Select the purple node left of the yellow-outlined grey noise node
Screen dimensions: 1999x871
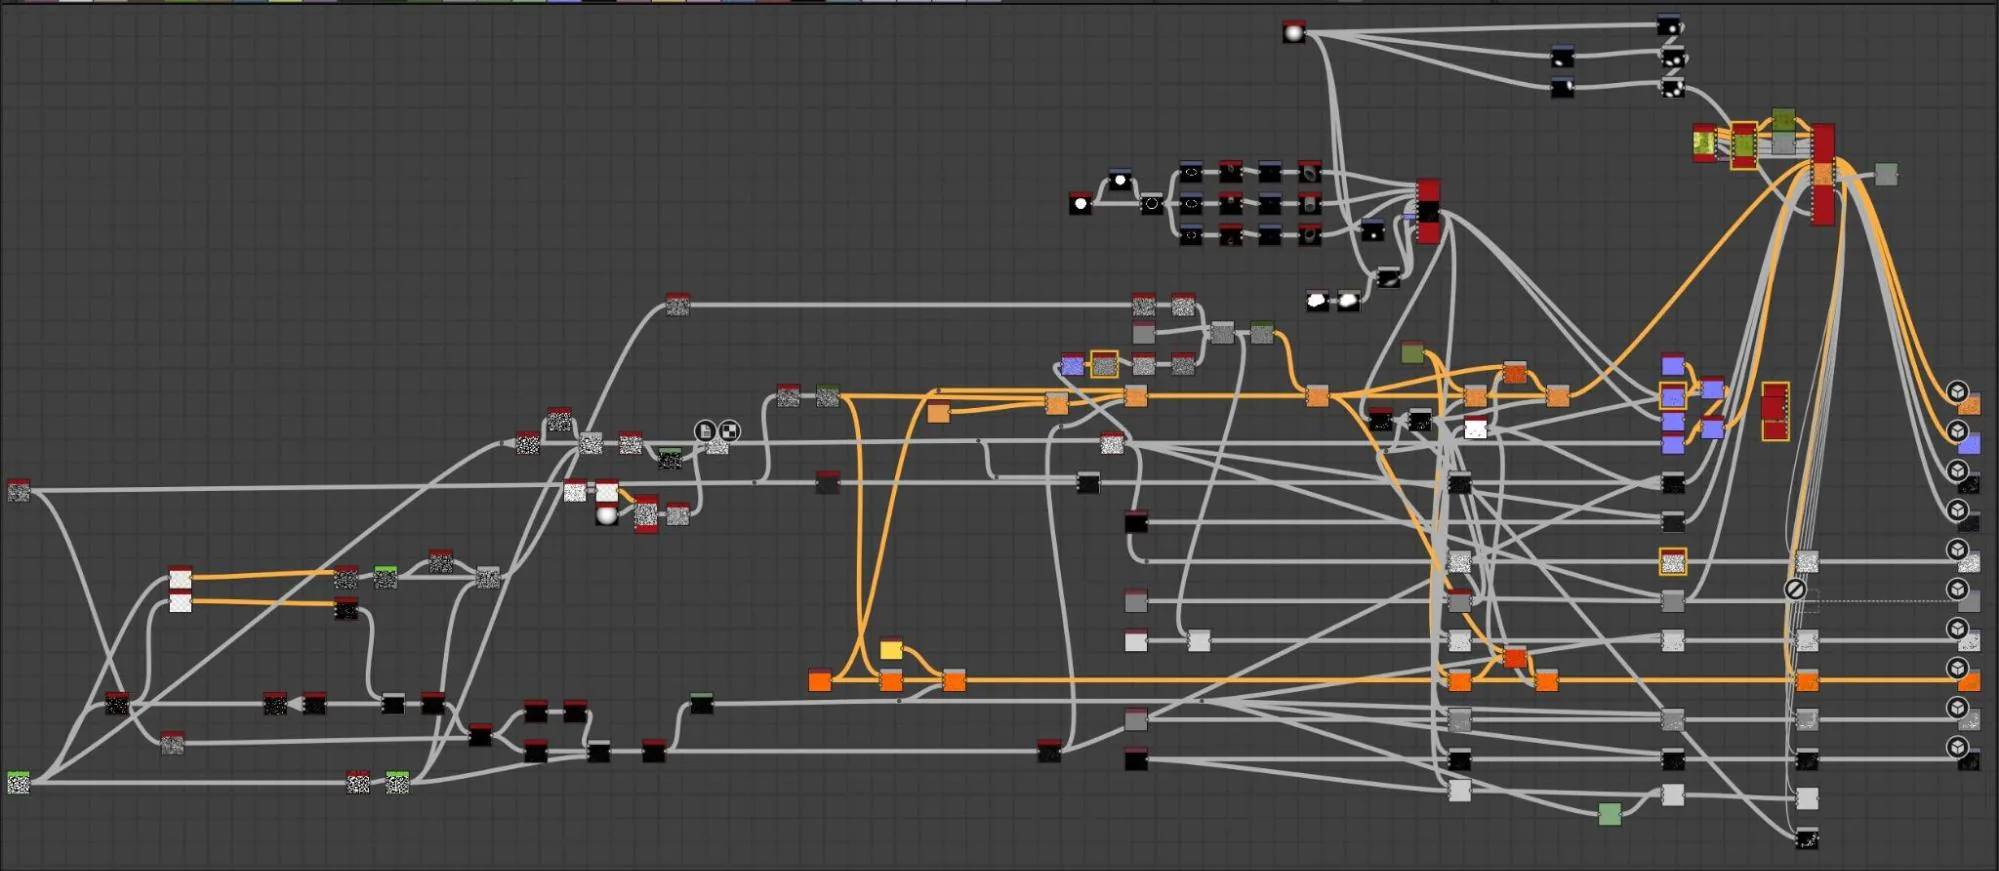click(x=1072, y=365)
